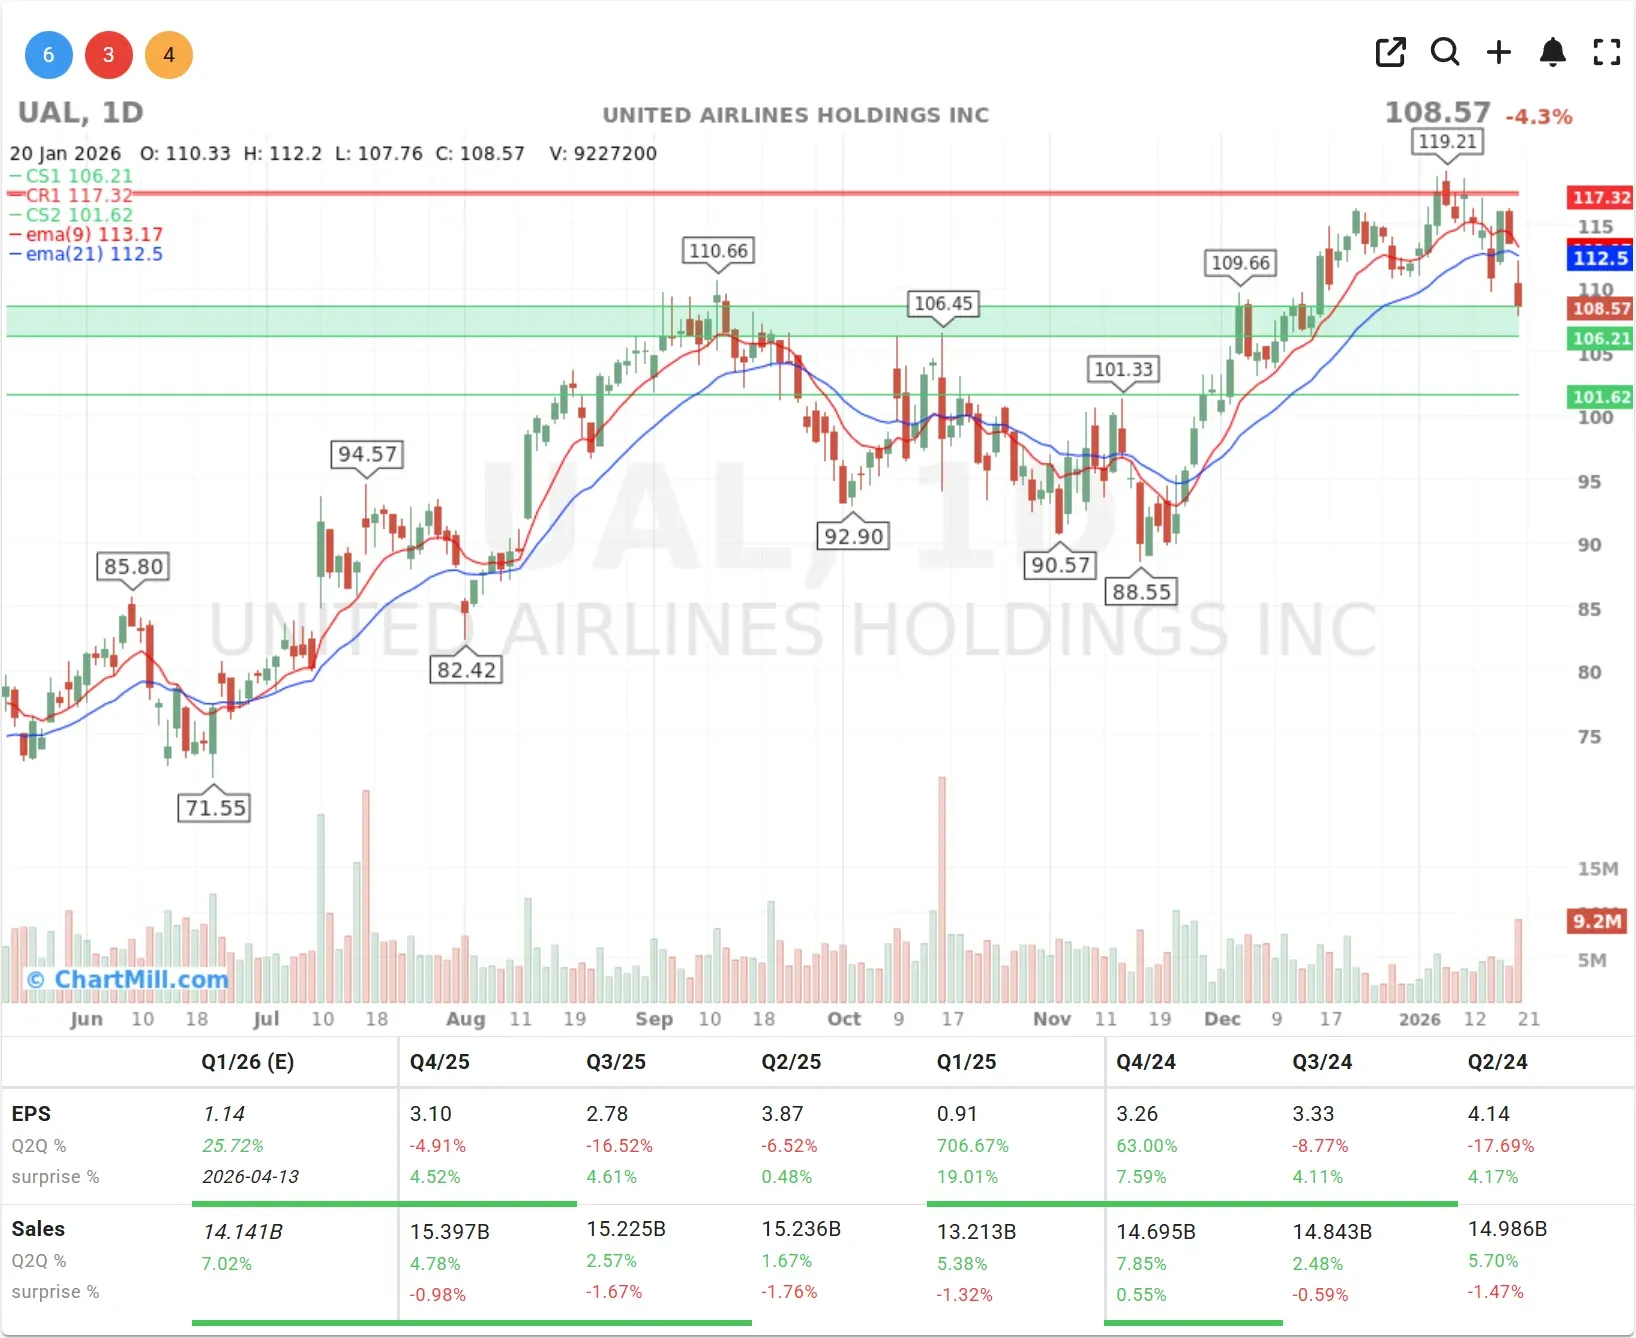Click the 119.21 high price marker
The height and width of the screenshot is (1338, 1636).
coord(1447,142)
